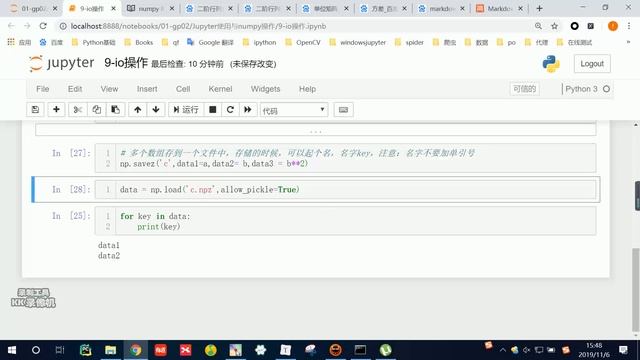Open the apps grid shortcut in bookmarks bar
The height and width of the screenshot is (360, 640).
(19, 42)
